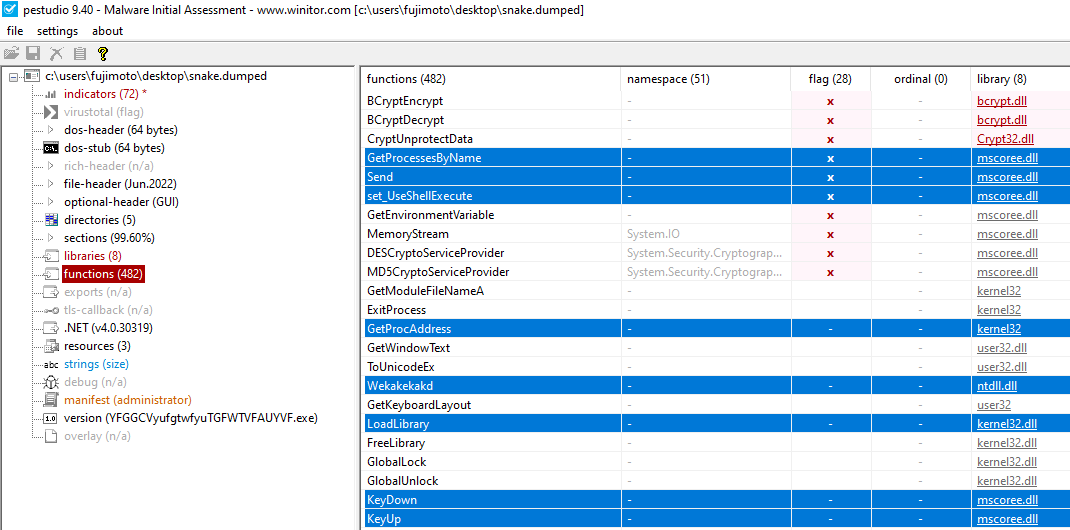The height and width of the screenshot is (530, 1070).
Task: Select the GetWindowText function row
Action: [408, 348]
